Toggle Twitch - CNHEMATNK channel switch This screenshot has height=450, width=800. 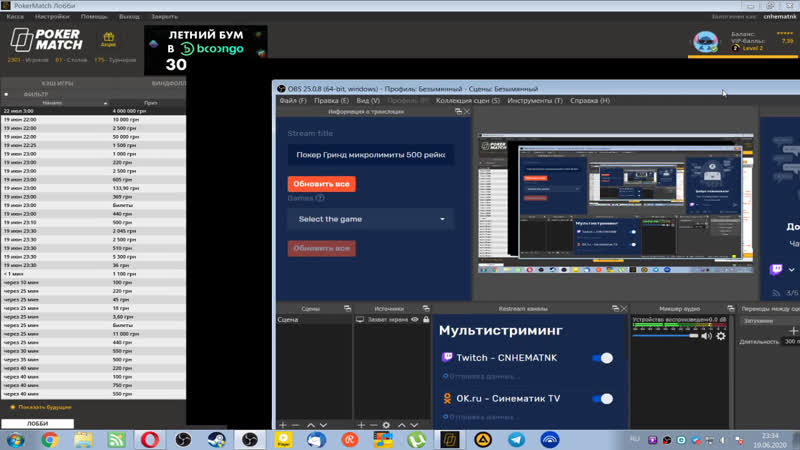tap(603, 358)
